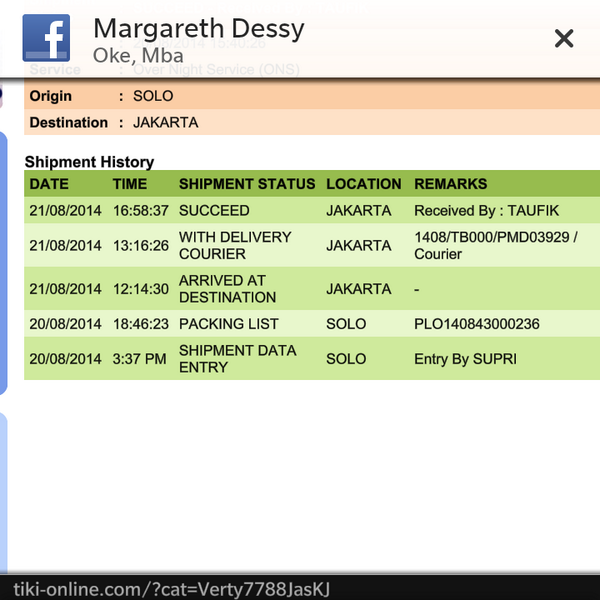This screenshot has width=600, height=600.
Task: Click the Origin label
Action: pyautogui.click(x=51, y=96)
